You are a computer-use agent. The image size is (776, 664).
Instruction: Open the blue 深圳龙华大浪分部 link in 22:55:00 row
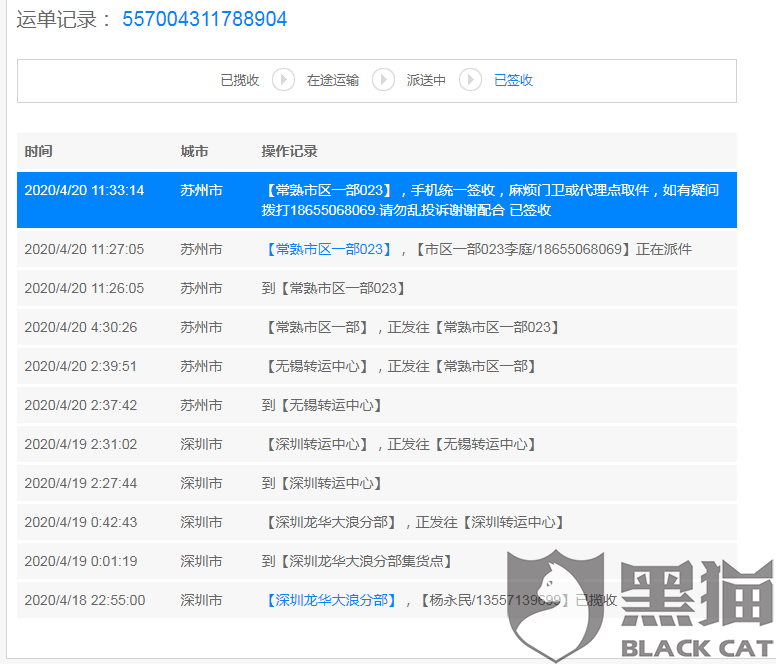(331, 600)
